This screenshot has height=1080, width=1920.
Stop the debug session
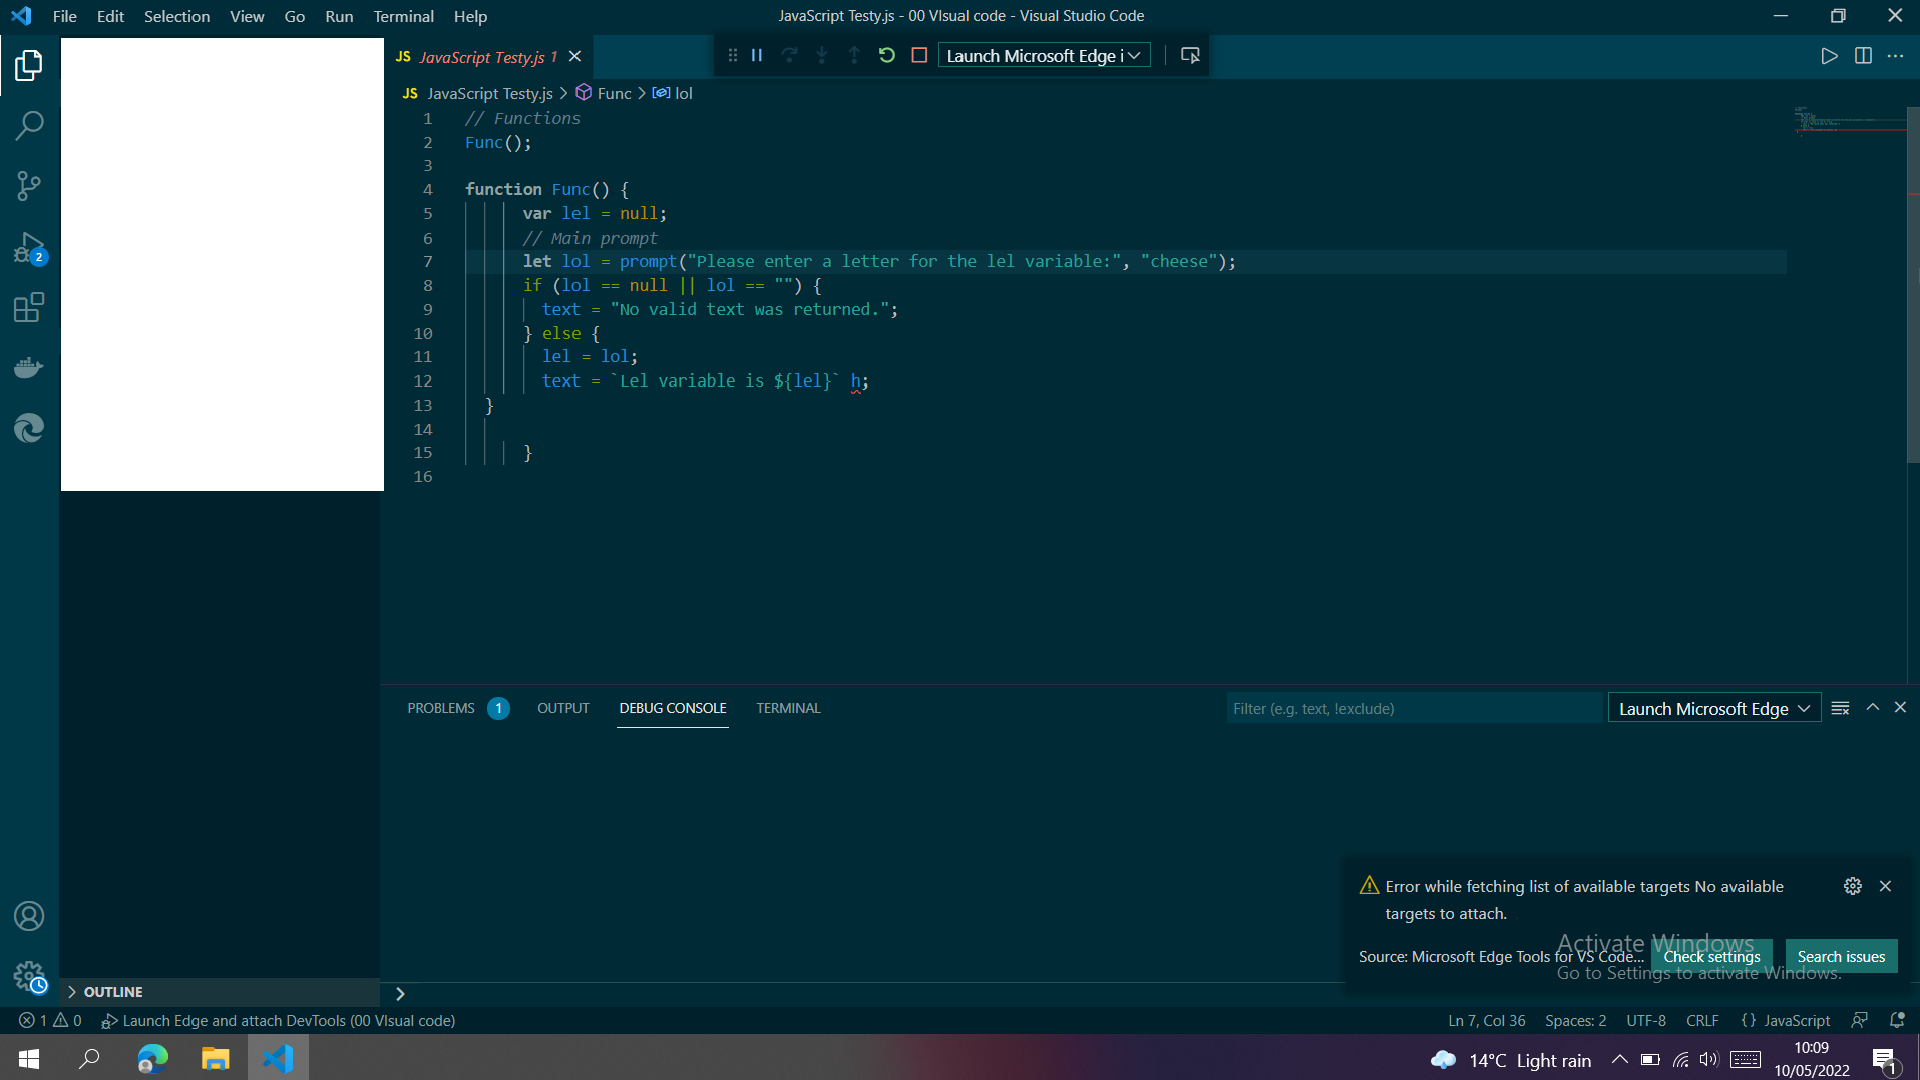(x=919, y=55)
